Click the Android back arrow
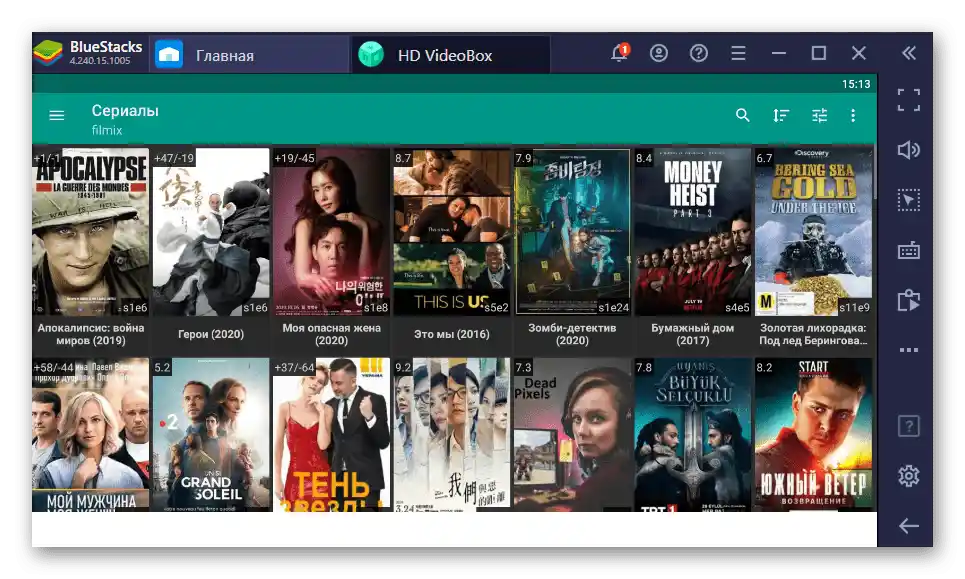Screen dimensions: 965x579 pos(909,526)
